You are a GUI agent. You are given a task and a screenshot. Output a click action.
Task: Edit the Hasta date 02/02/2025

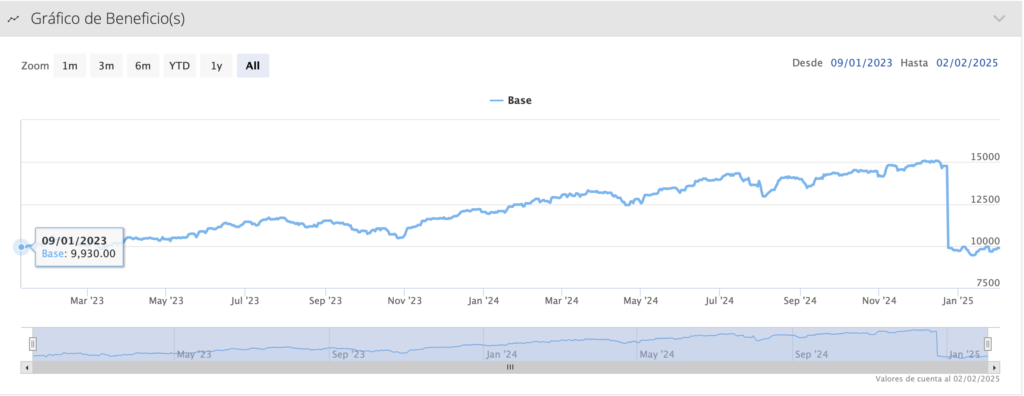coord(967,63)
